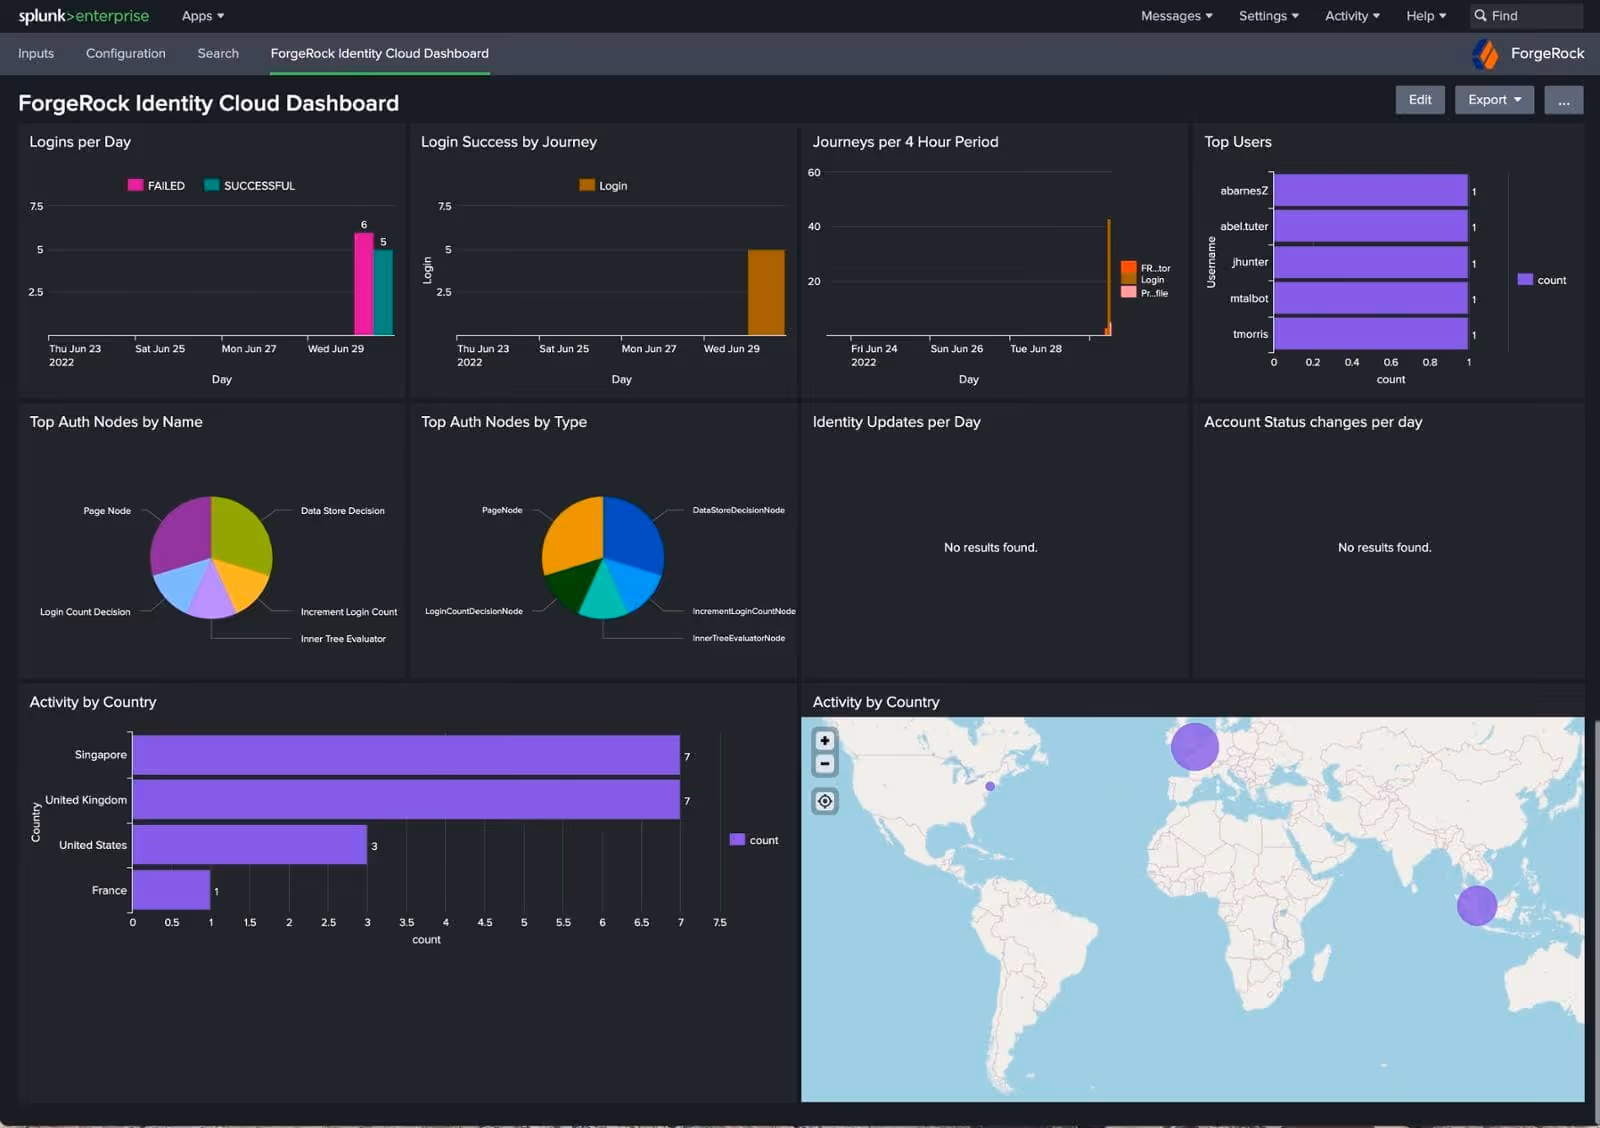Screen dimensions: 1600x1128
Task: Click the pink failed logins bar
Action: 364,284
